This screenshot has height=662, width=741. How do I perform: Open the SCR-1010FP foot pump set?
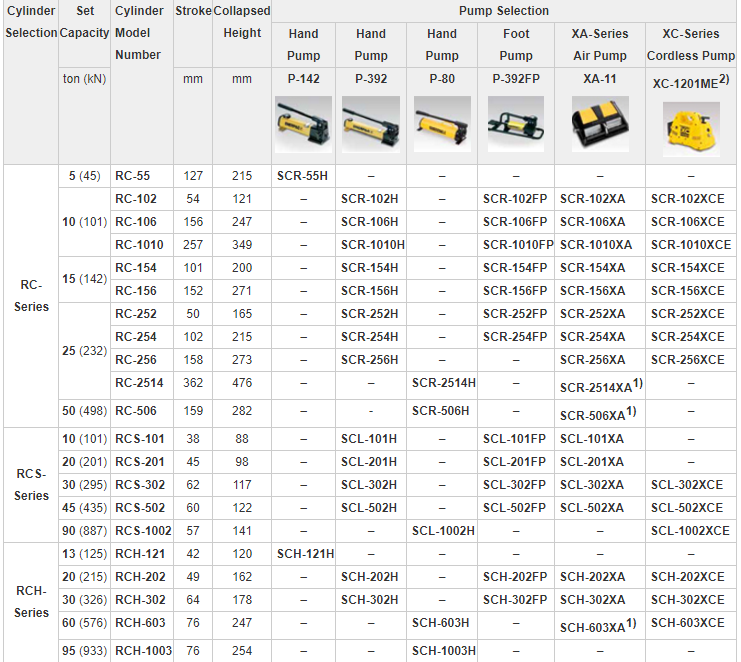click(517, 245)
